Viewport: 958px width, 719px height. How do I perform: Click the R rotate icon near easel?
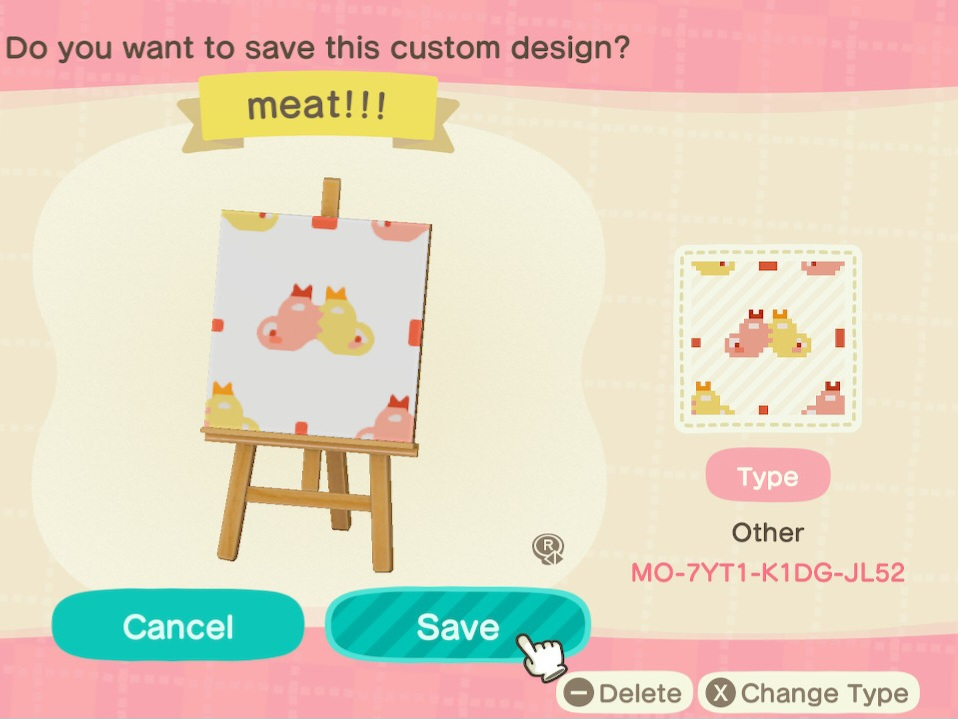pyautogui.click(x=547, y=549)
